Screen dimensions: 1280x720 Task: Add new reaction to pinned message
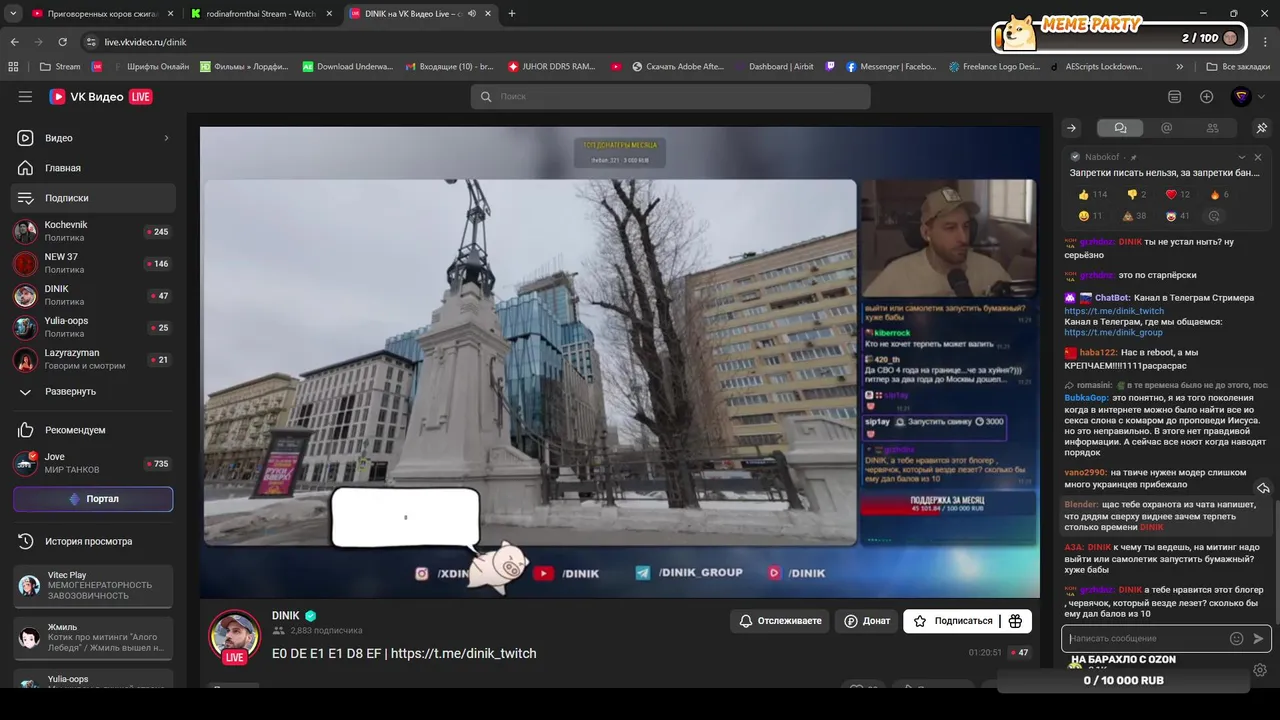tap(1215, 216)
